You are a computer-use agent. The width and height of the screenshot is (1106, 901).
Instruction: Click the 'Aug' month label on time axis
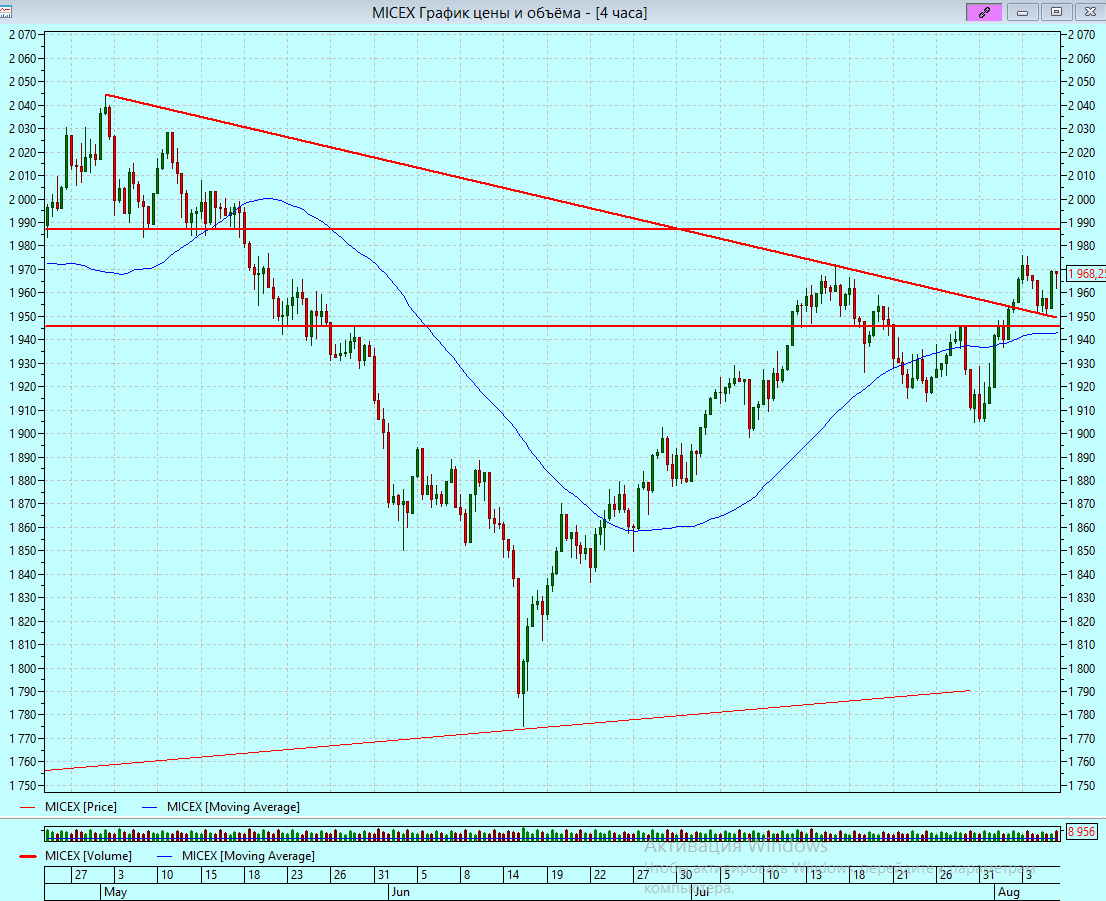(1009, 892)
